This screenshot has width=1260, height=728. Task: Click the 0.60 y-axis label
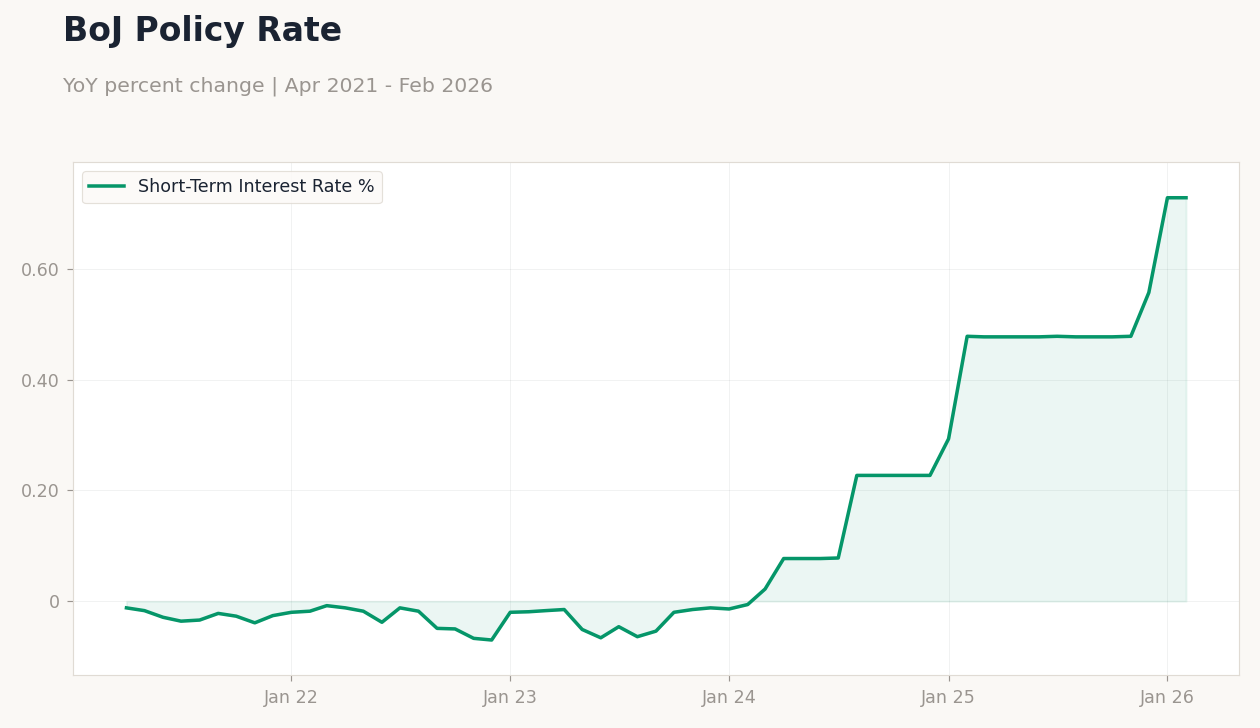click(40, 270)
